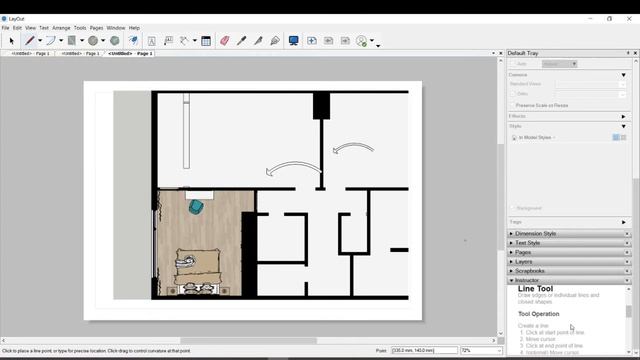Activate the Join tool
640x360 pixels.
pyautogui.click(x=275, y=40)
